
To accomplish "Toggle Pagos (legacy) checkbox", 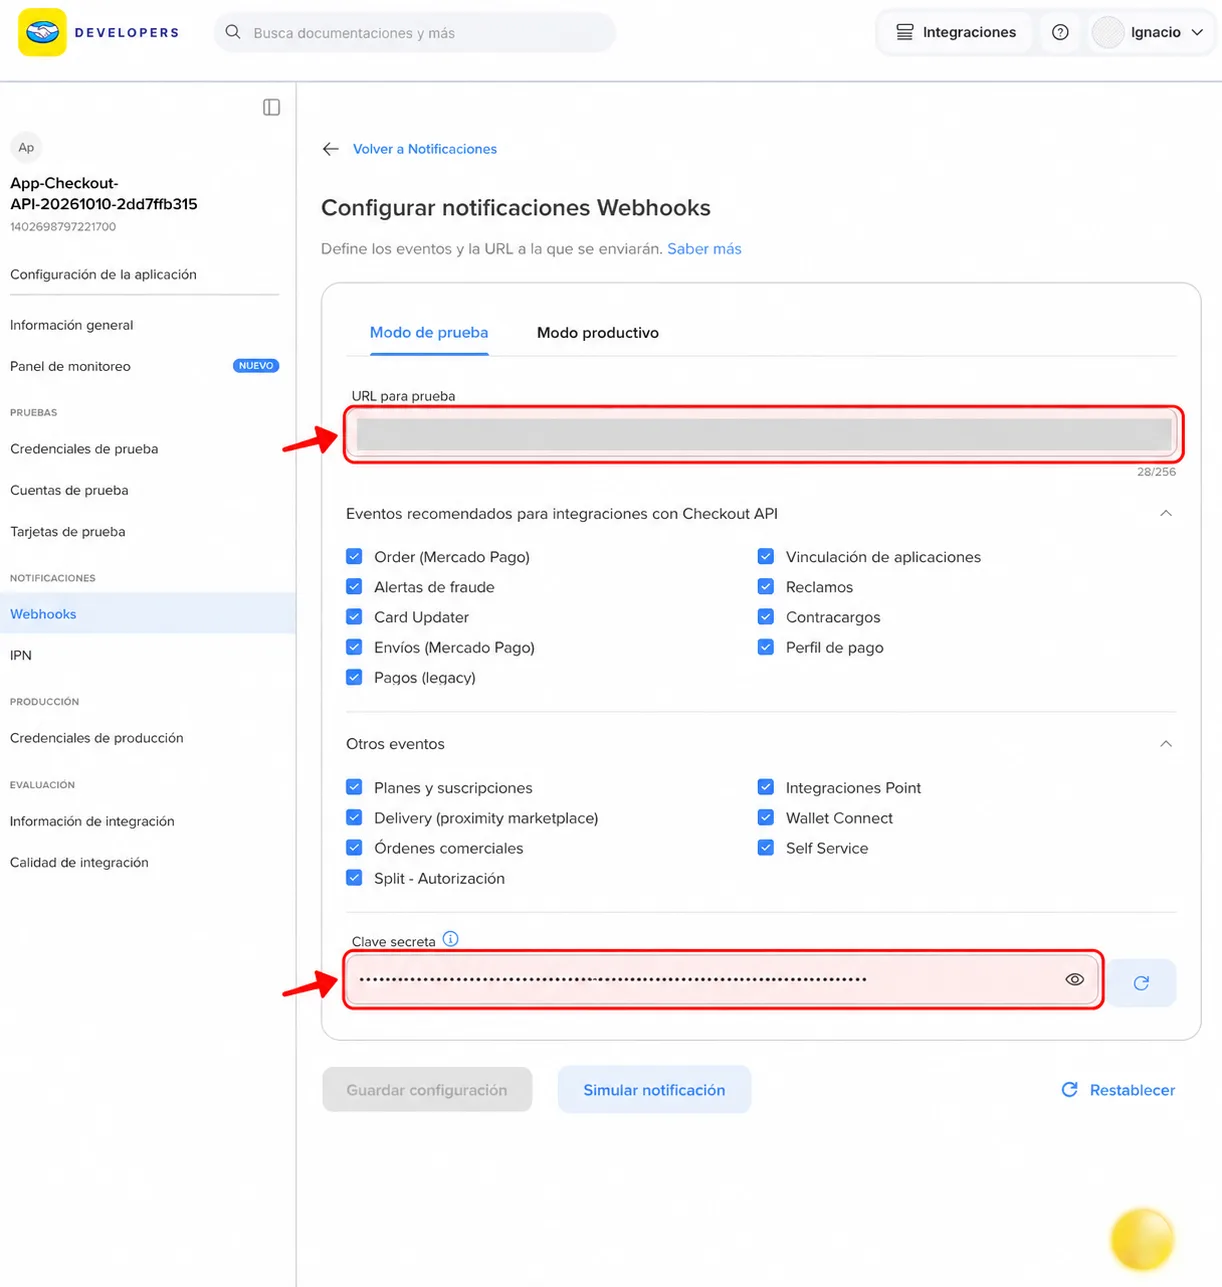I will click(354, 677).
